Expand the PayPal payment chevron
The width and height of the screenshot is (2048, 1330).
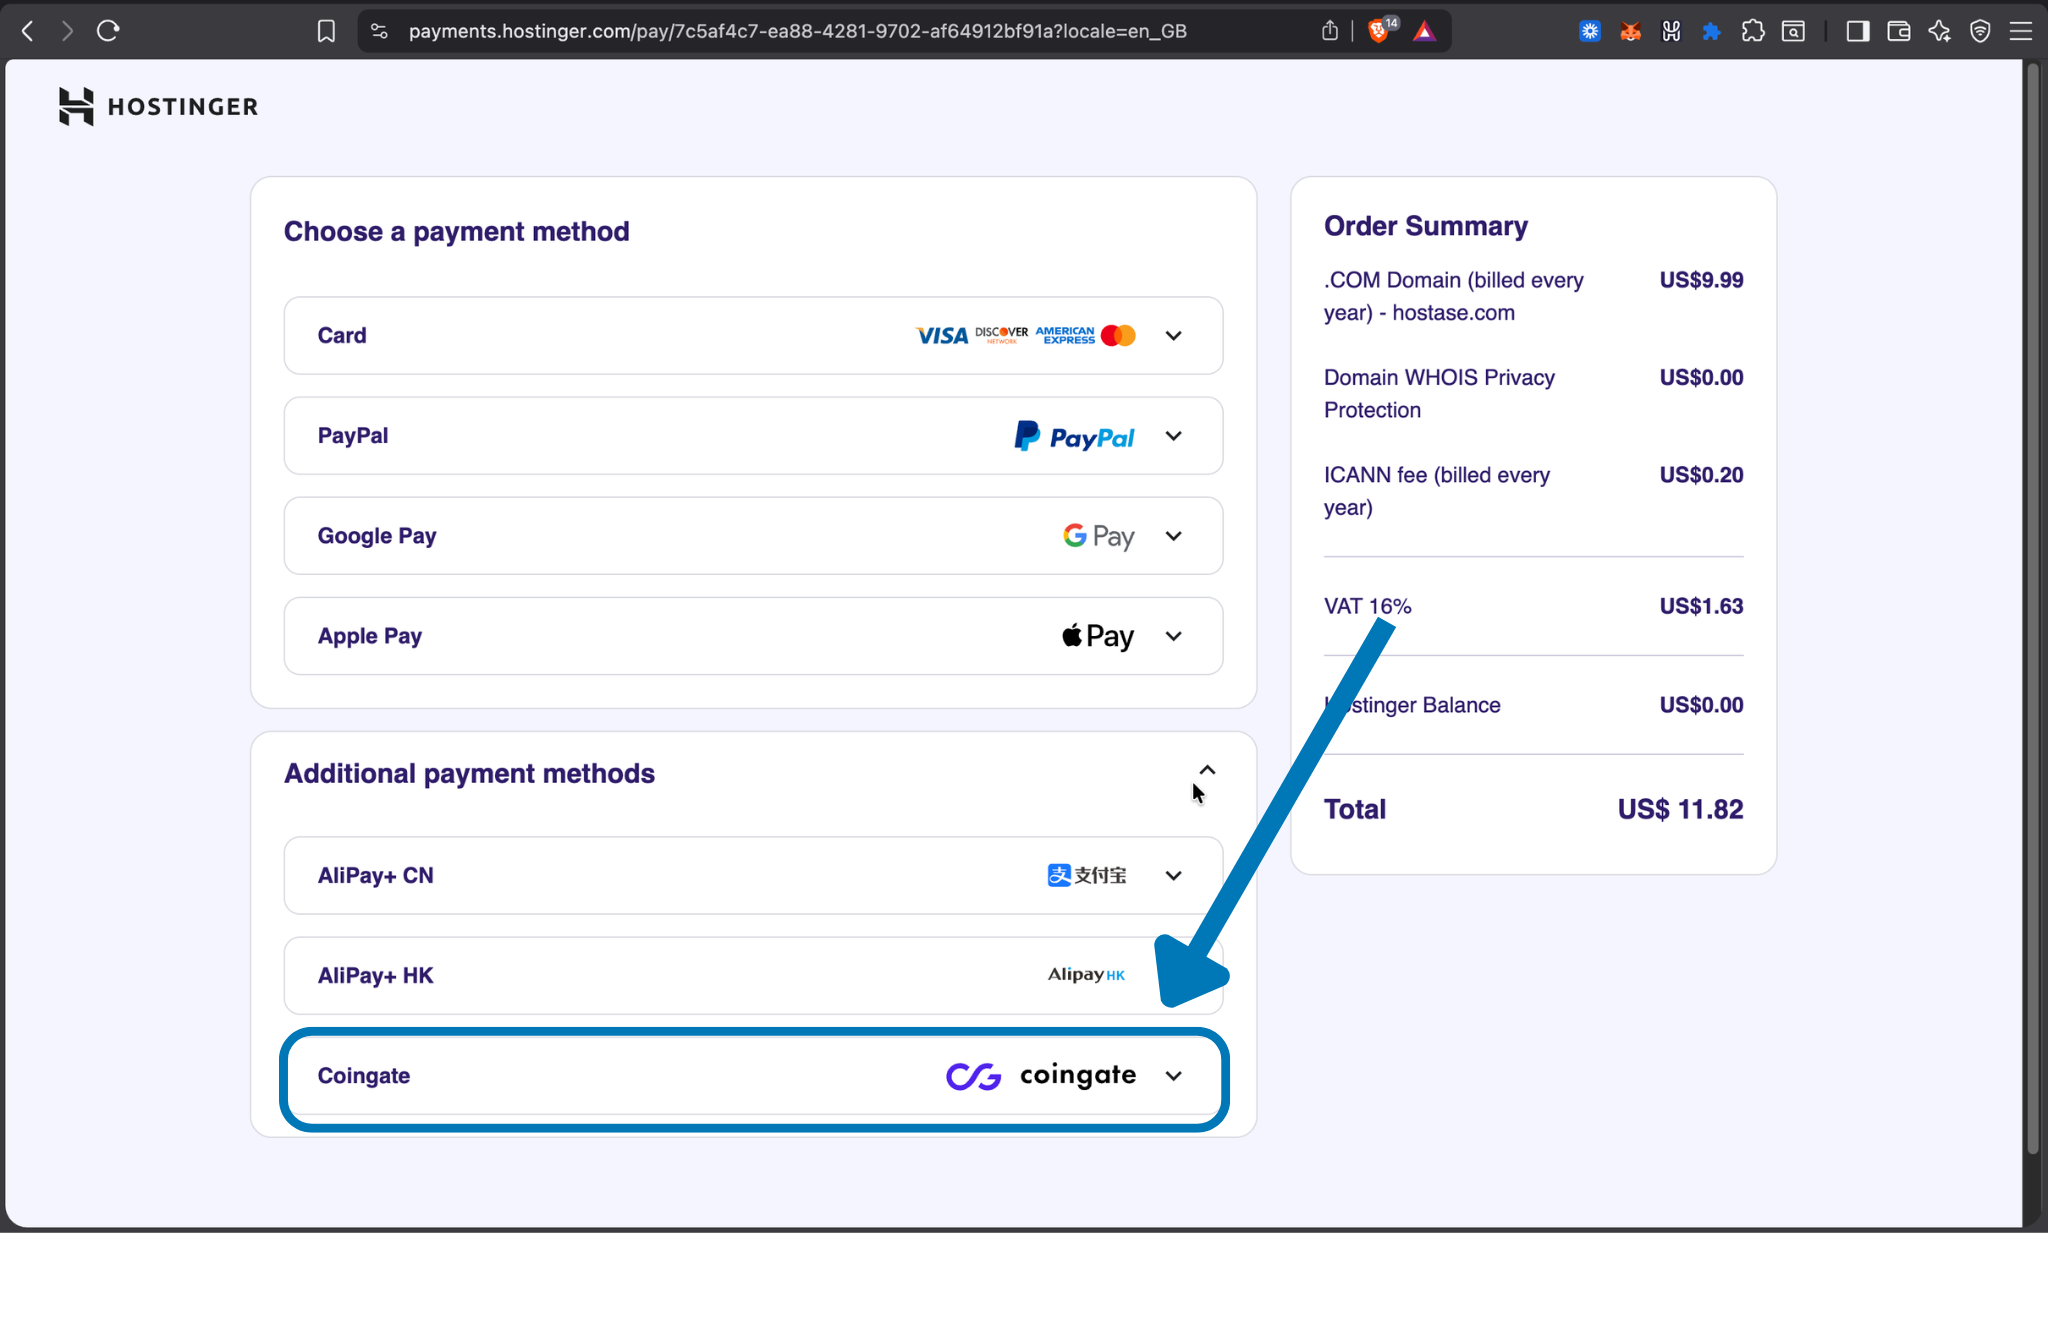[x=1174, y=436]
